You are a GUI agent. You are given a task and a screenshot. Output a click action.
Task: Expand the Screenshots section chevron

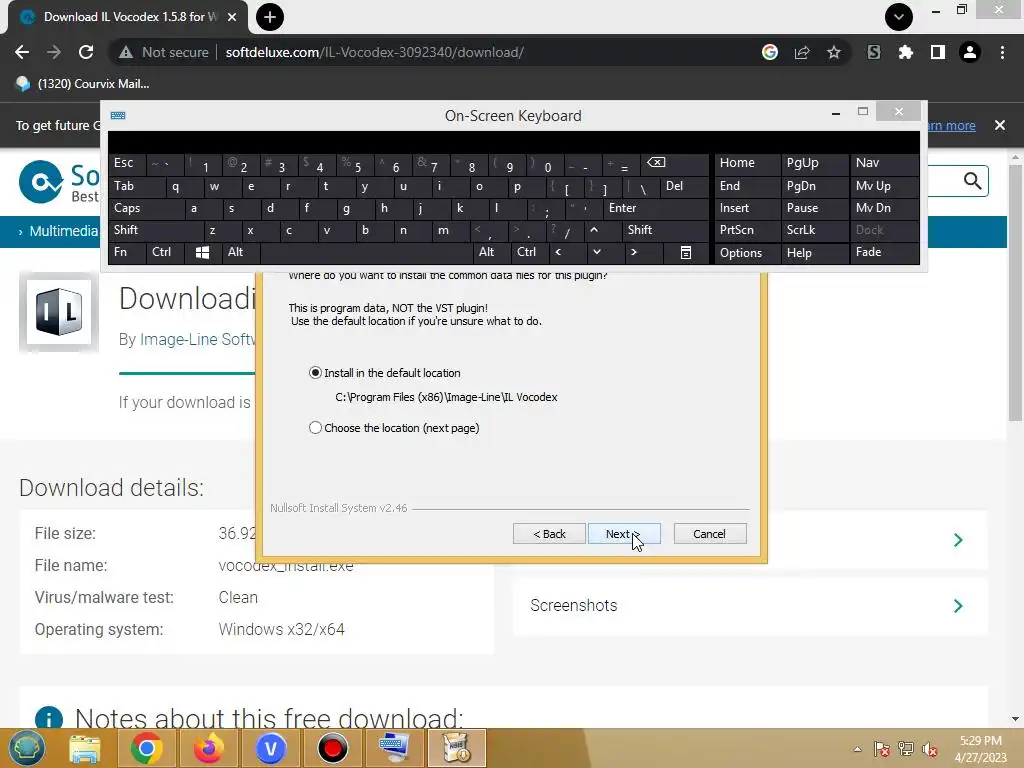click(958, 605)
